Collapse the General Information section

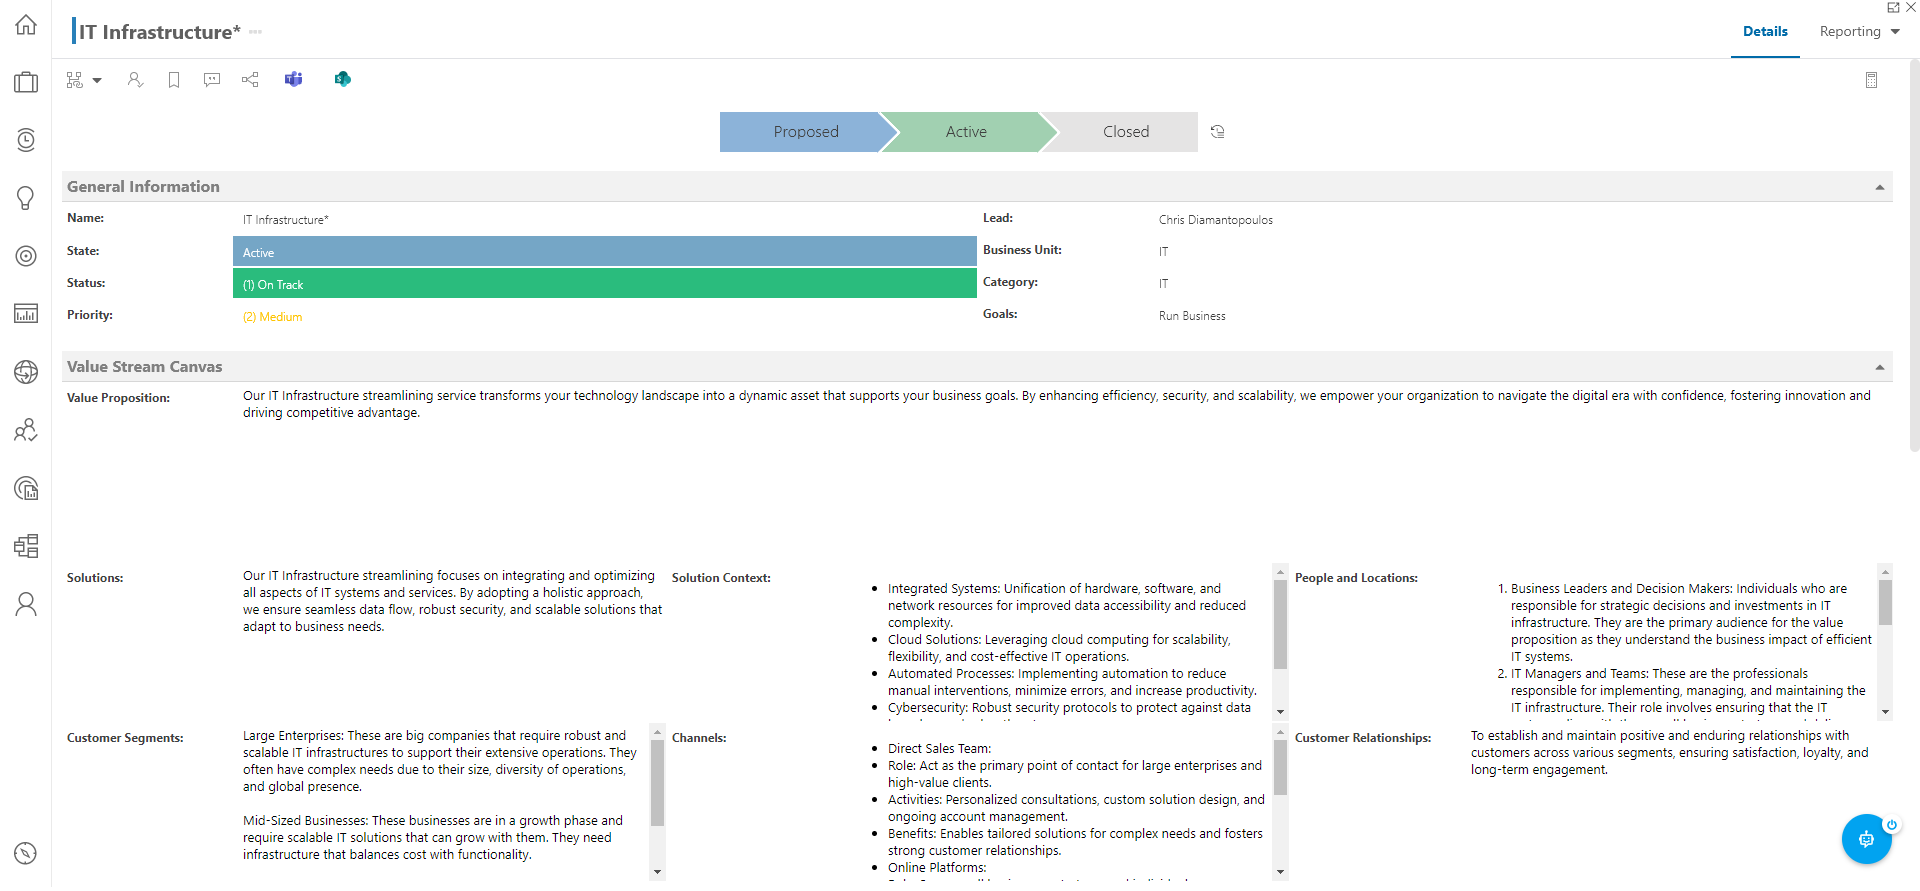(x=1880, y=187)
